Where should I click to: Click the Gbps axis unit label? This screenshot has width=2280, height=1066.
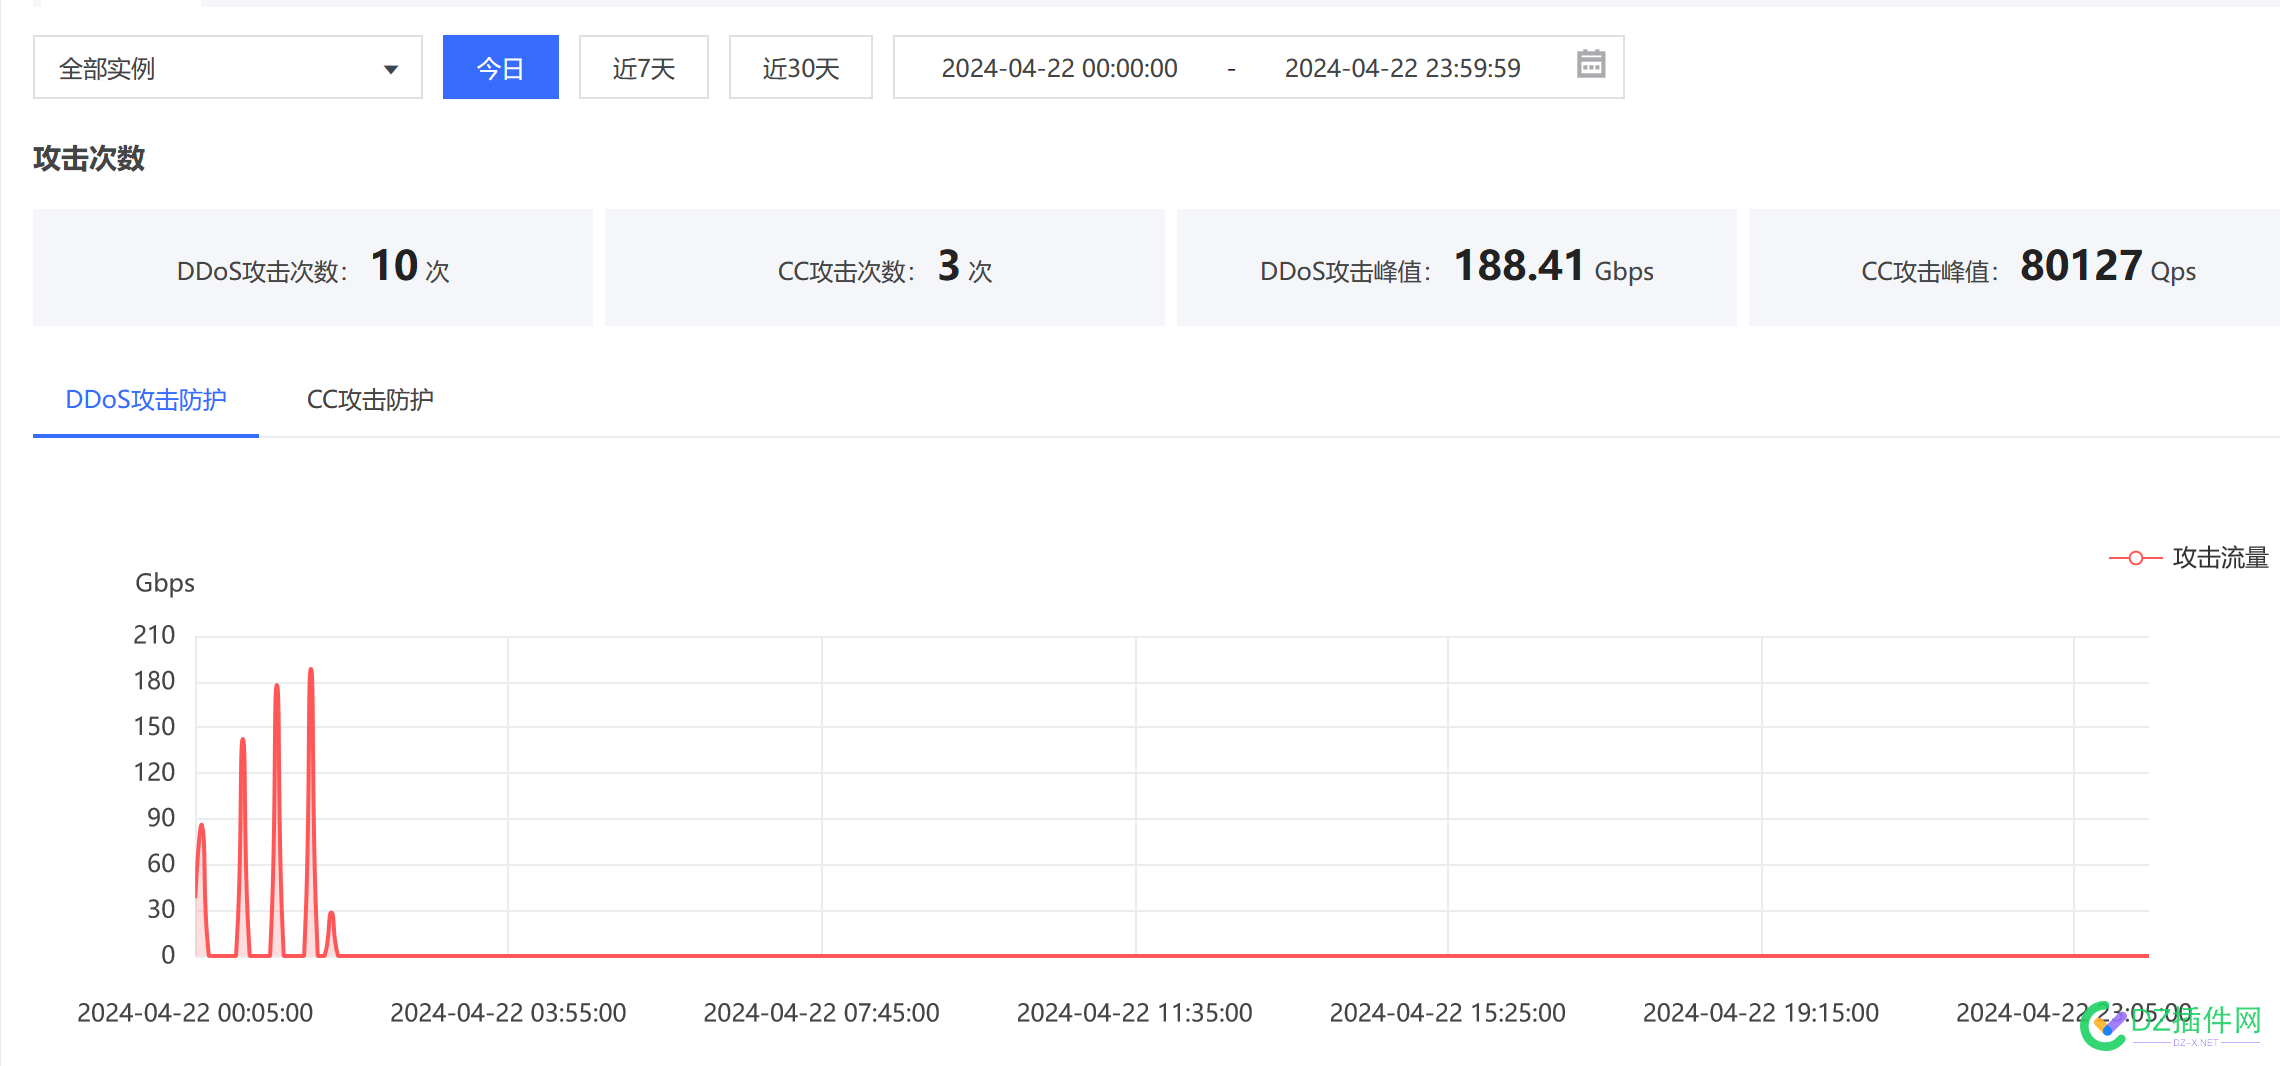[165, 583]
